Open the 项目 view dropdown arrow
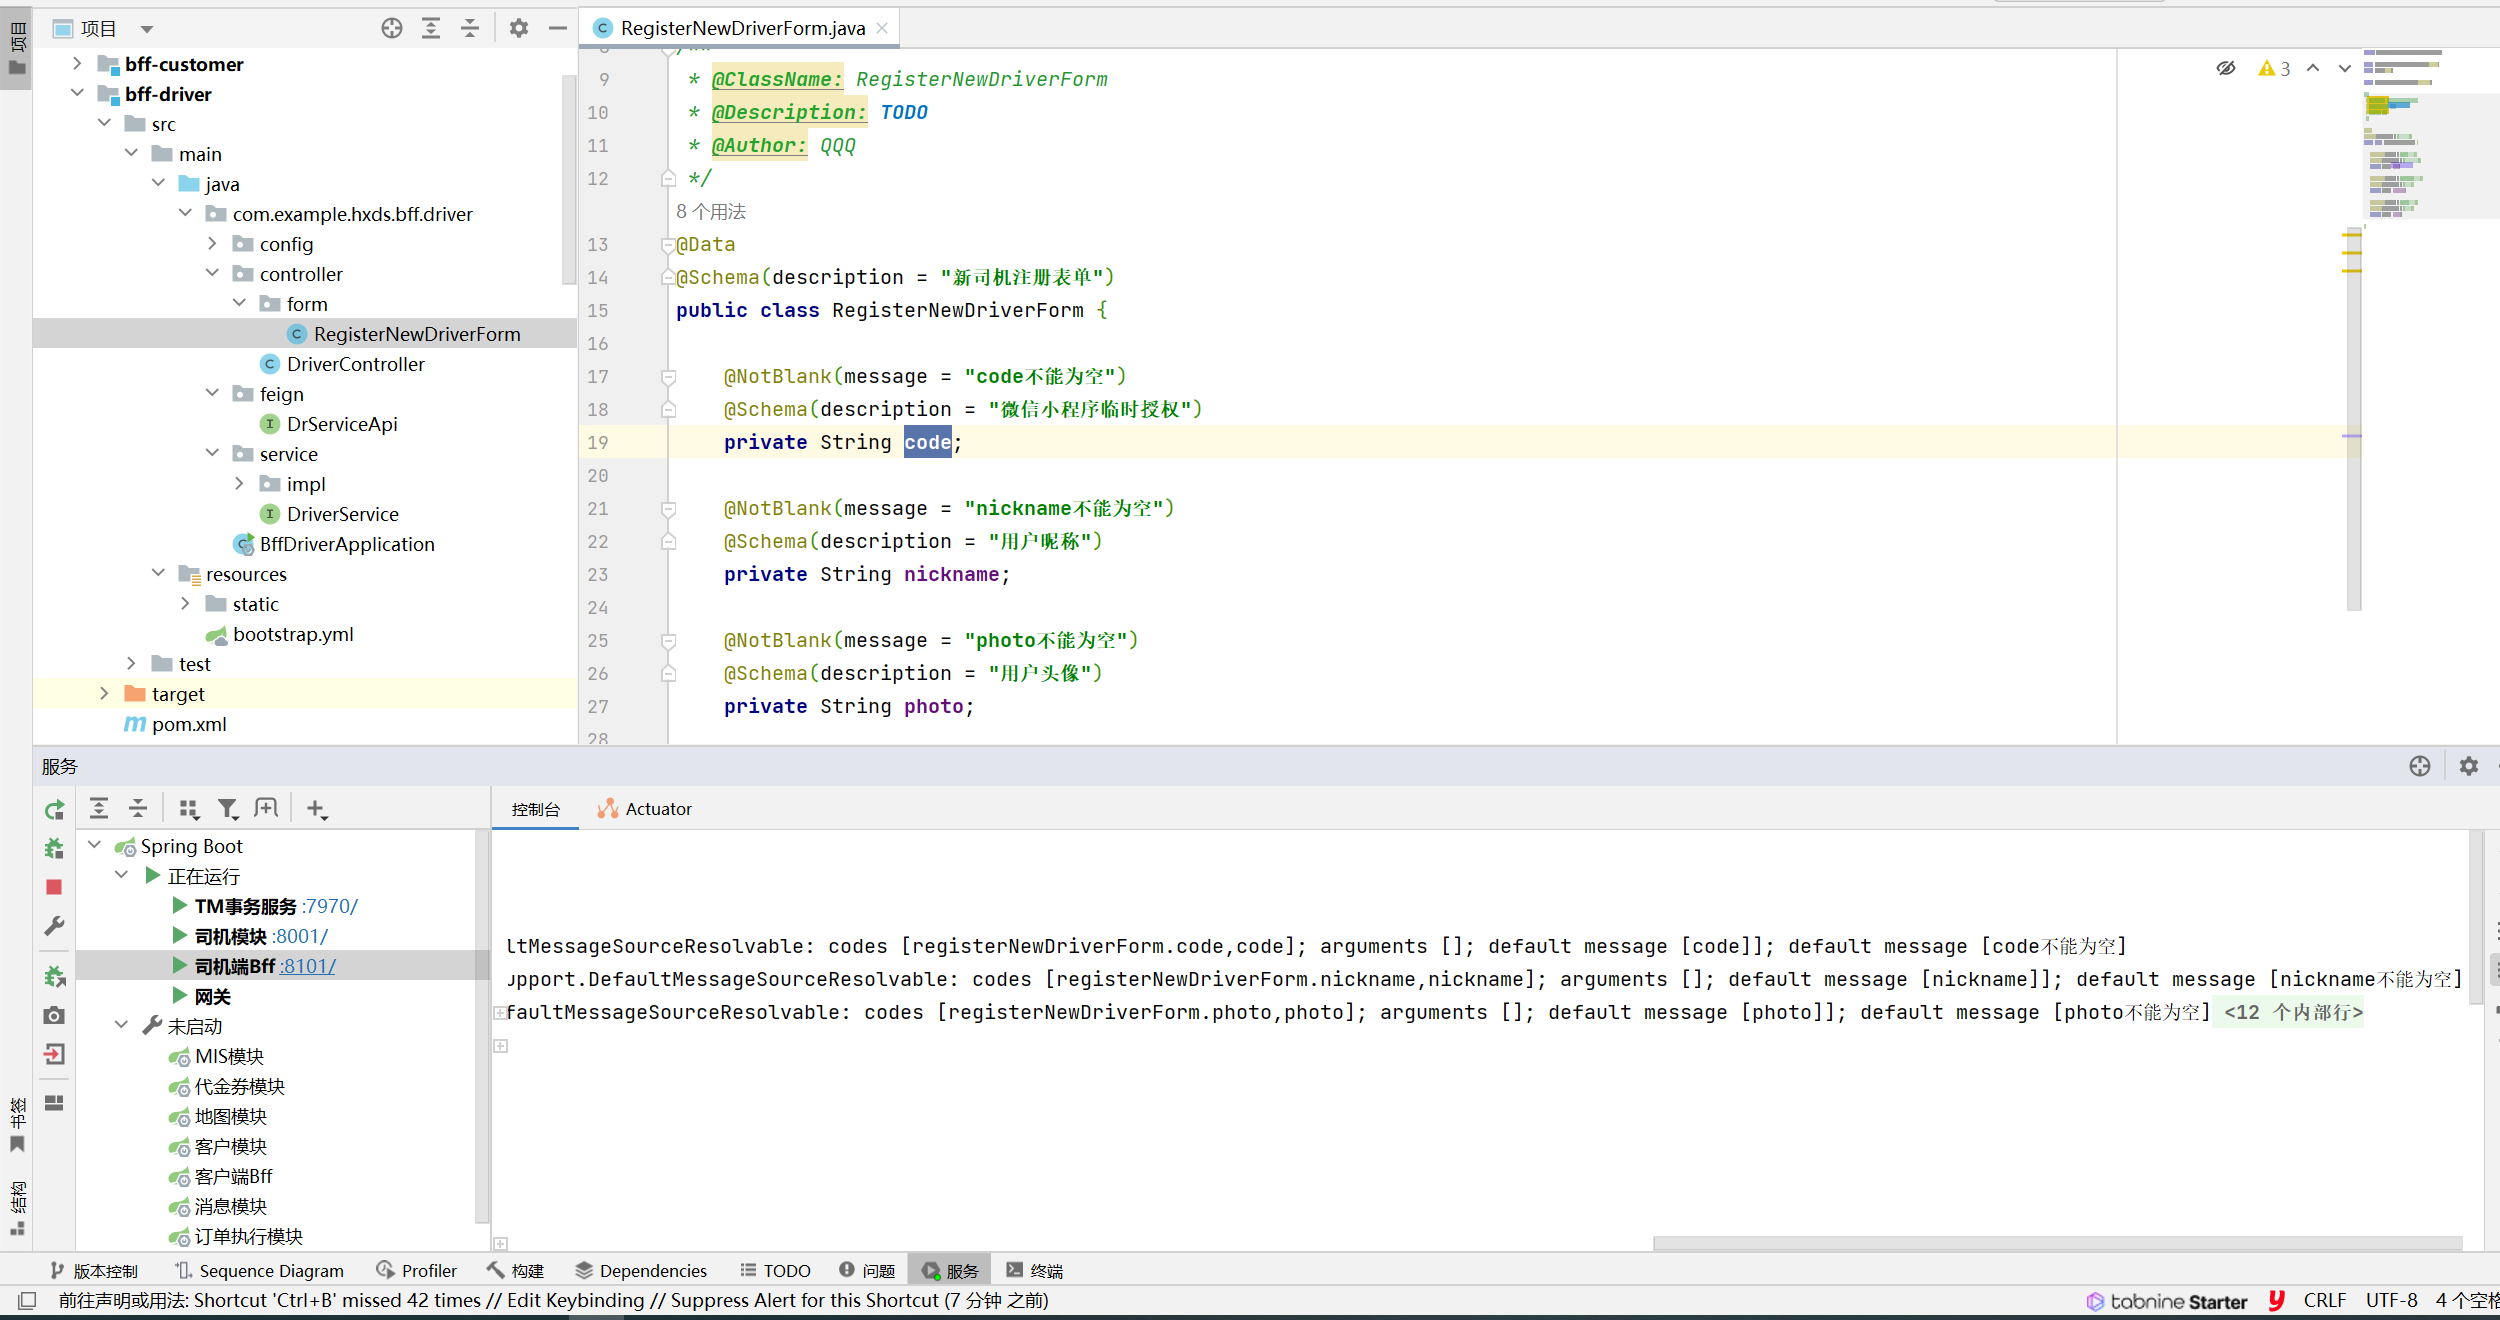This screenshot has height=1320, width=2500. tap(147, 29)
